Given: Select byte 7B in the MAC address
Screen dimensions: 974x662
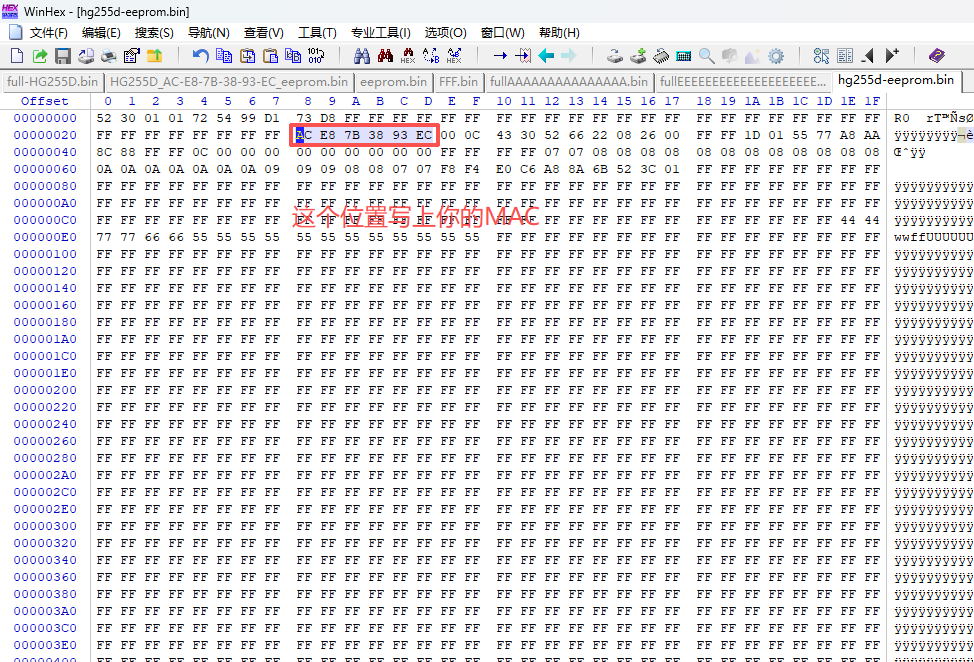Looking at the screenshot, I should tap(352, 135).
